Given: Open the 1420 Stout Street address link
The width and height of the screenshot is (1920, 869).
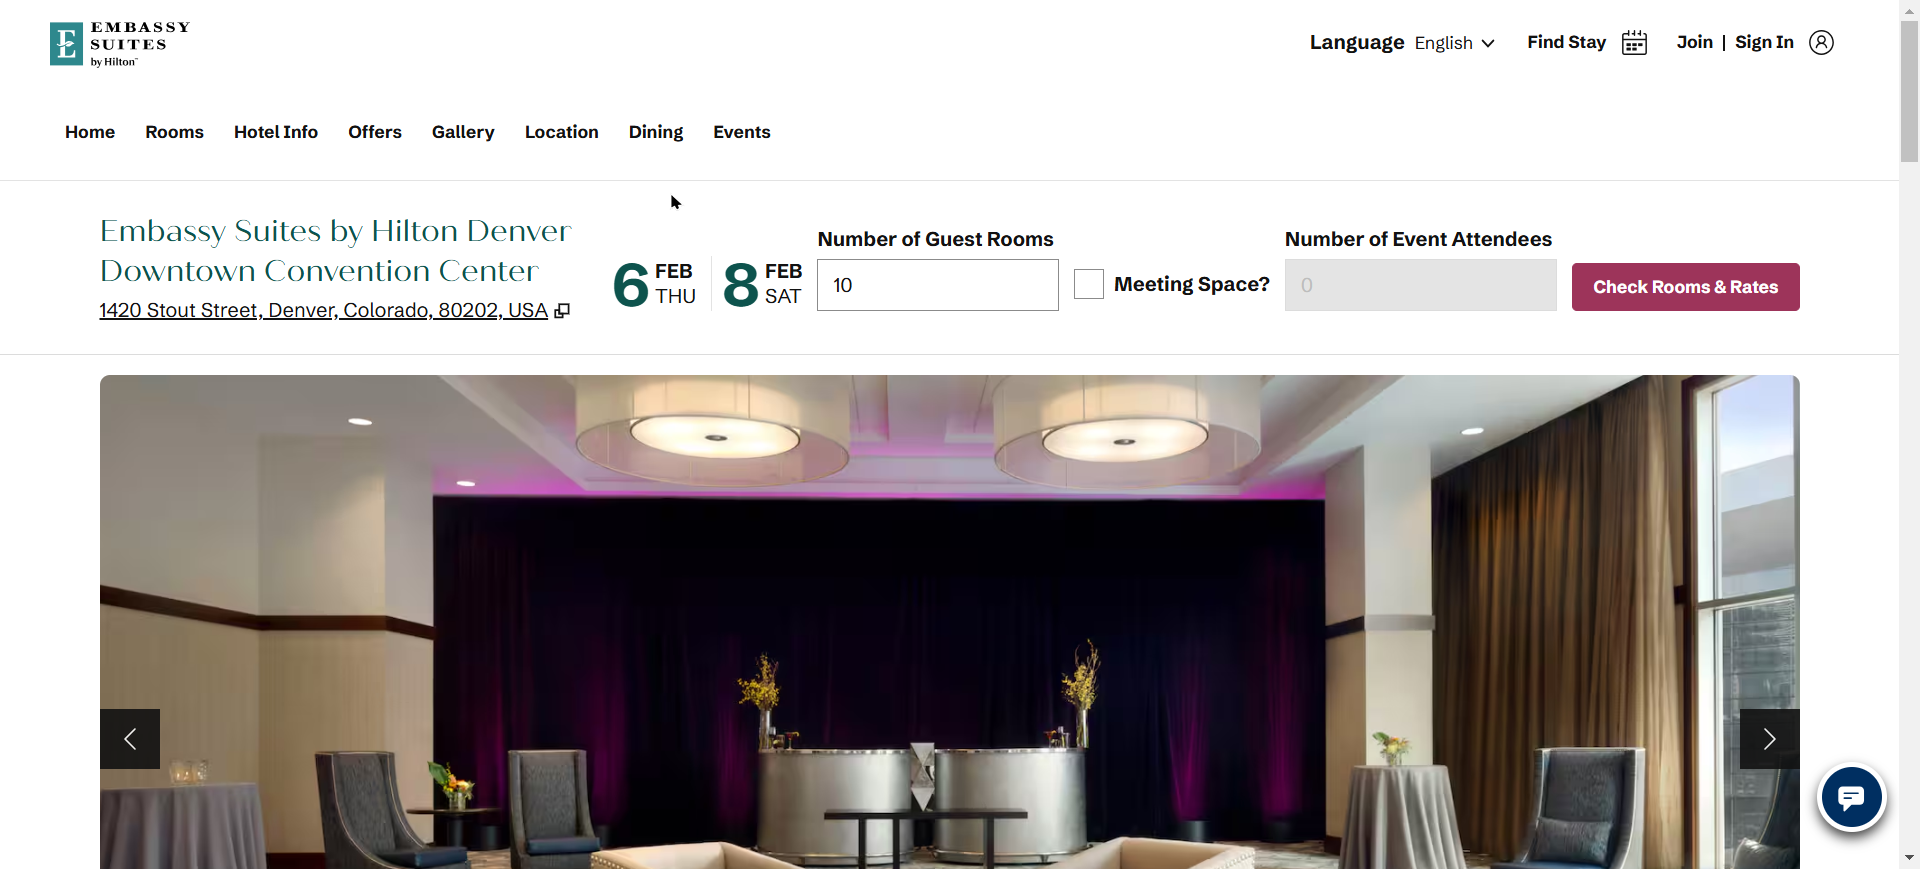Looking at the screenshot, I should [x=323, y=310].
